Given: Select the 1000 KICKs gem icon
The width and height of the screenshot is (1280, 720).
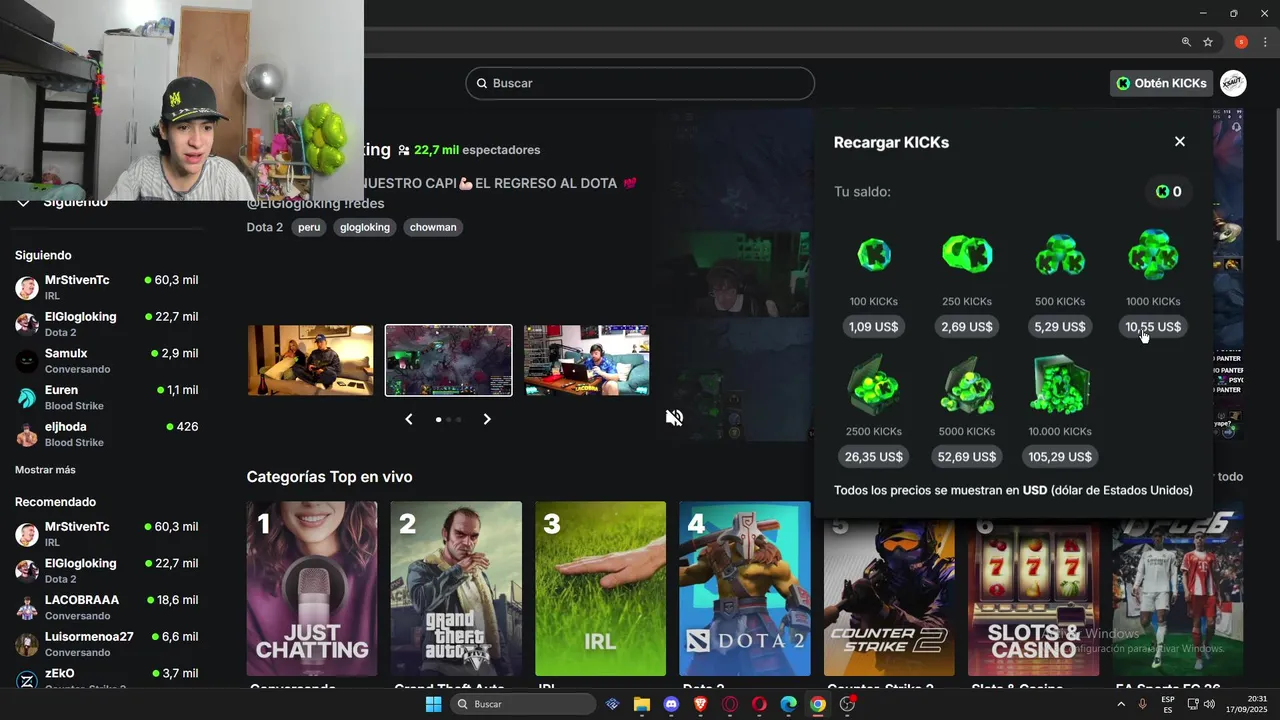Looking at the screenshot, I should pyautogui.click(x=1153, y=254).
